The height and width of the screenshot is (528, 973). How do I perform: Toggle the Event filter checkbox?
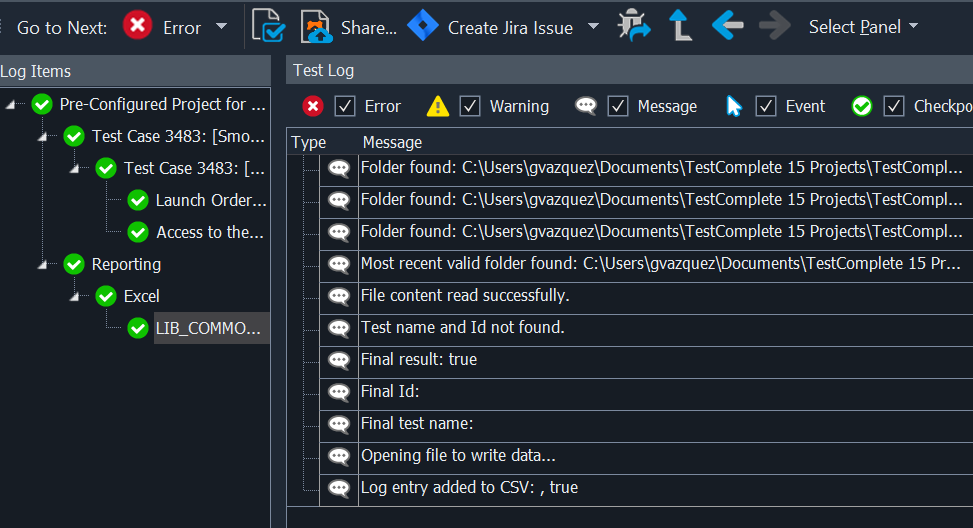[766, 106]
